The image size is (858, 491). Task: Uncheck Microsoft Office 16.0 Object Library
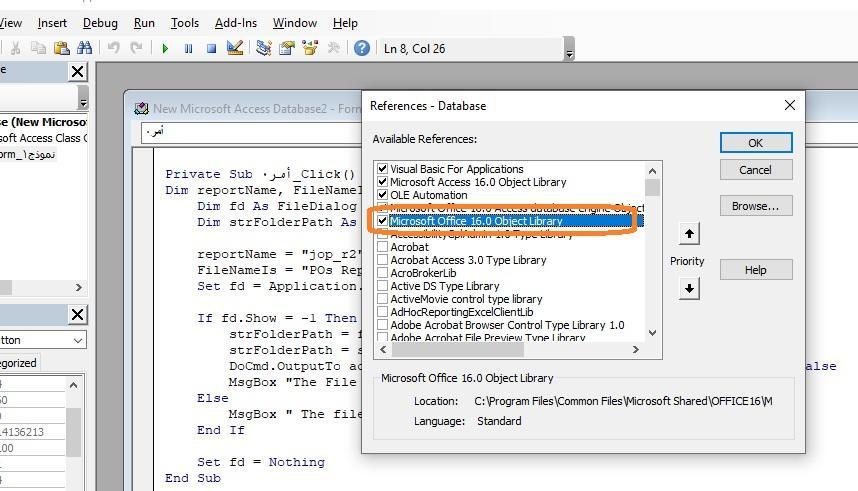[382, 221]
